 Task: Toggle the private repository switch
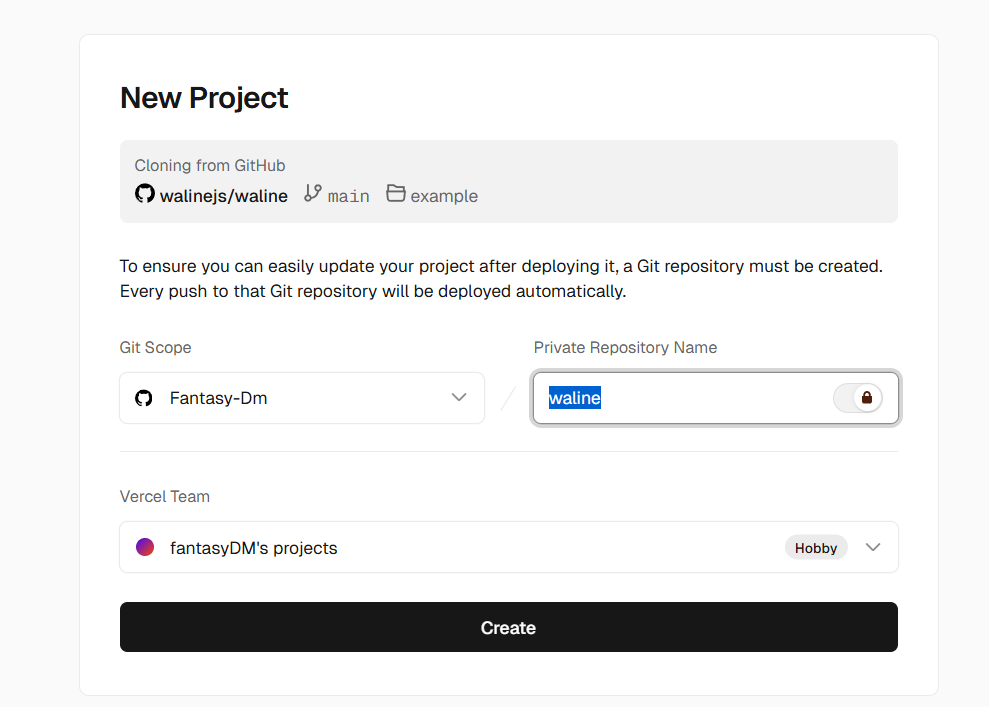[x=857, y=398]
